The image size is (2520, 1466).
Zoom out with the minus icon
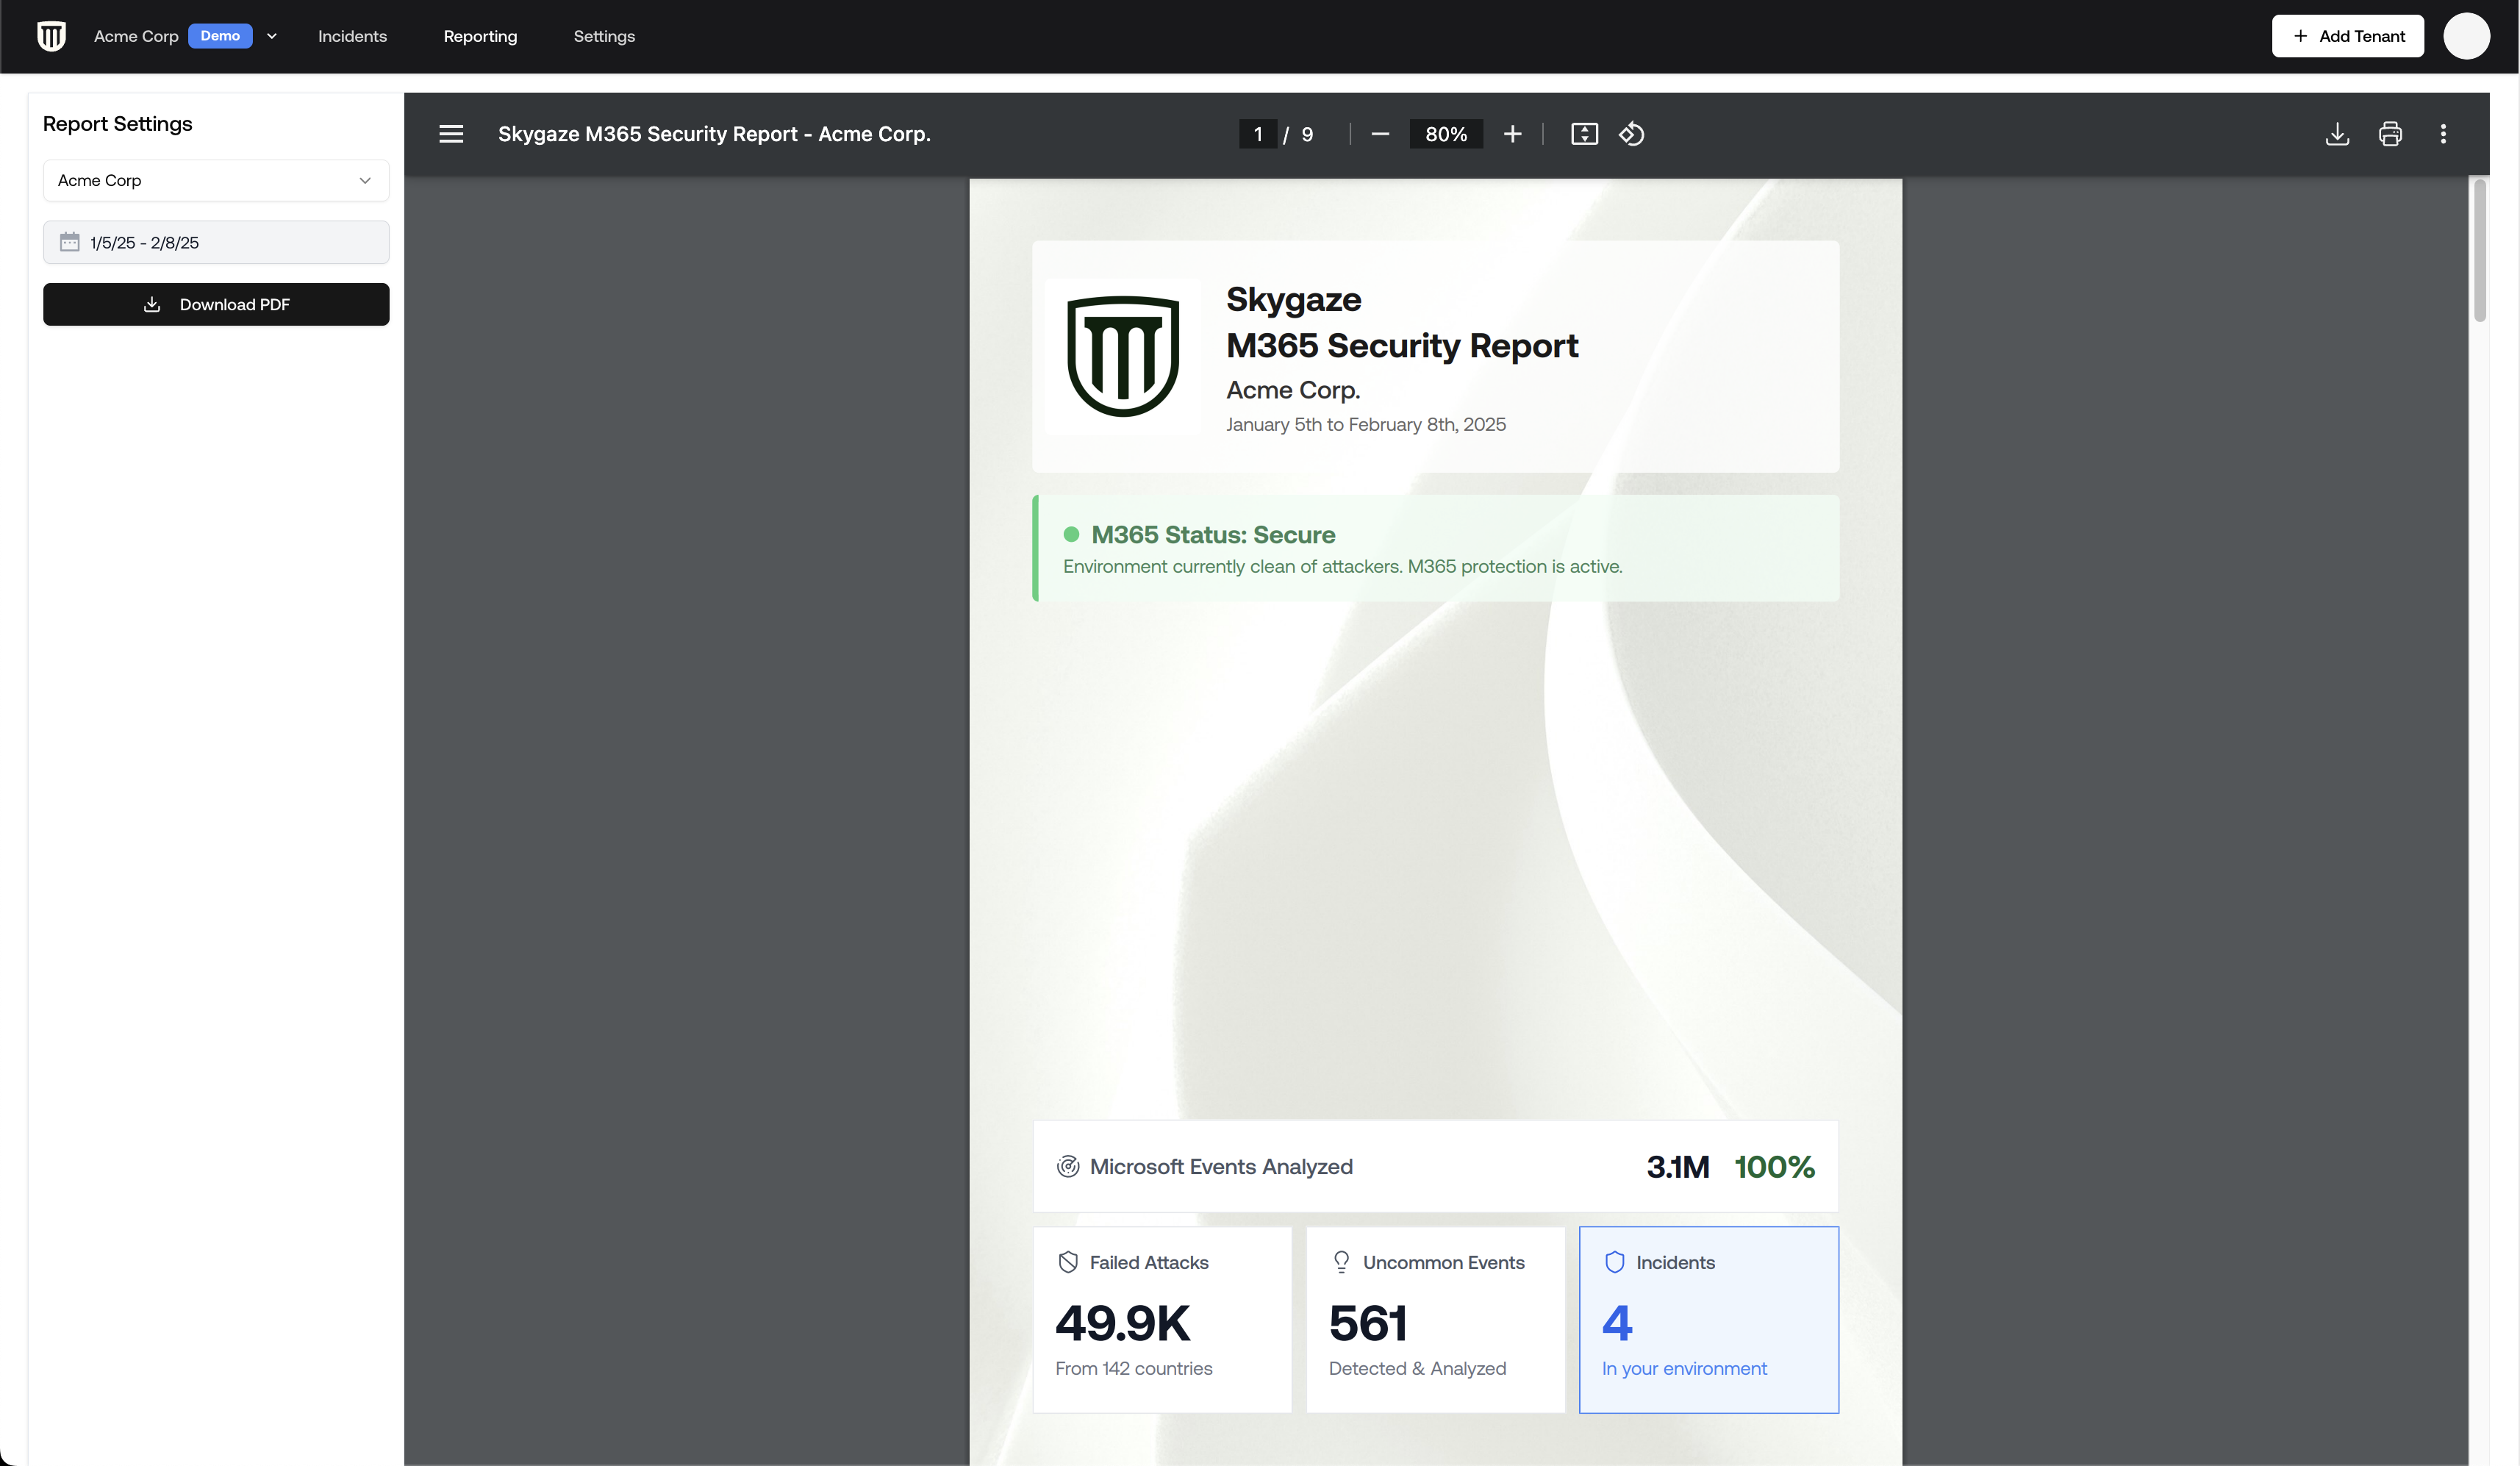(x=1380, y=134)
